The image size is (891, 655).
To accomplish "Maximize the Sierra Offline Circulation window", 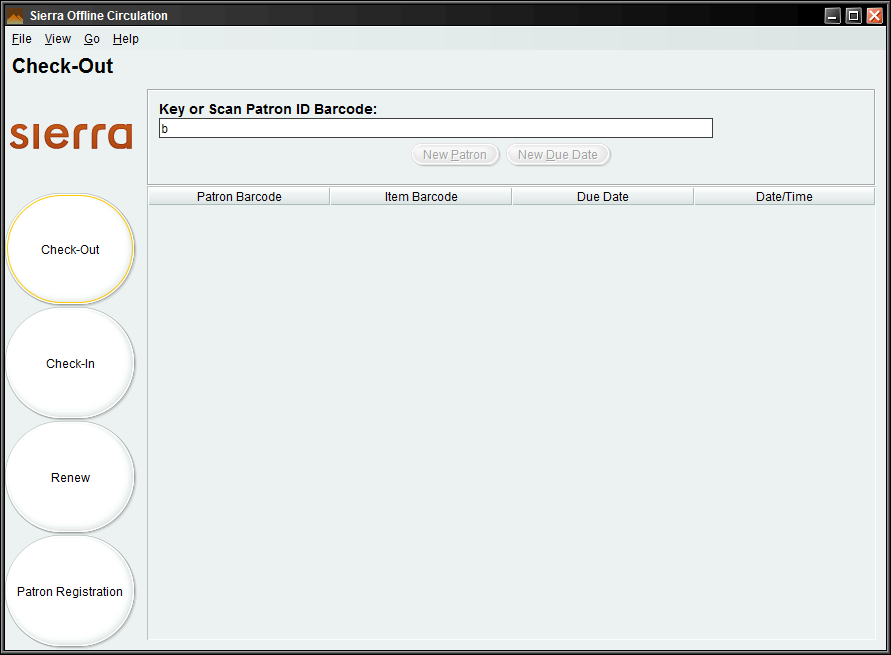I will coord(853,16).
